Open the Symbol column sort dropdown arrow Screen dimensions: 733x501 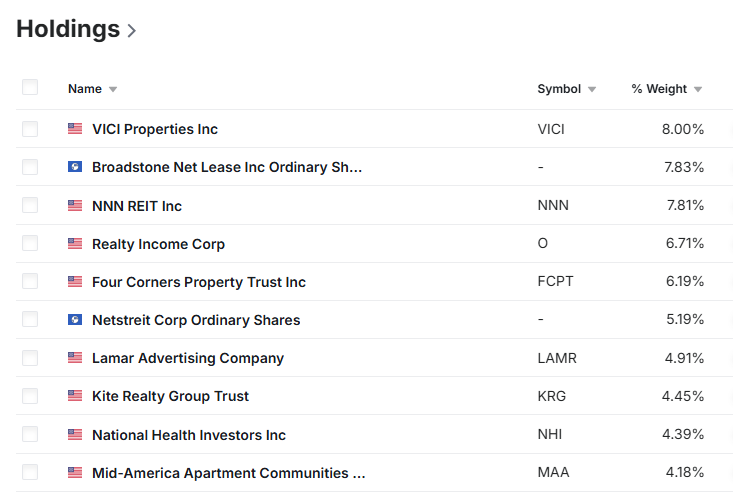[592, 89]
